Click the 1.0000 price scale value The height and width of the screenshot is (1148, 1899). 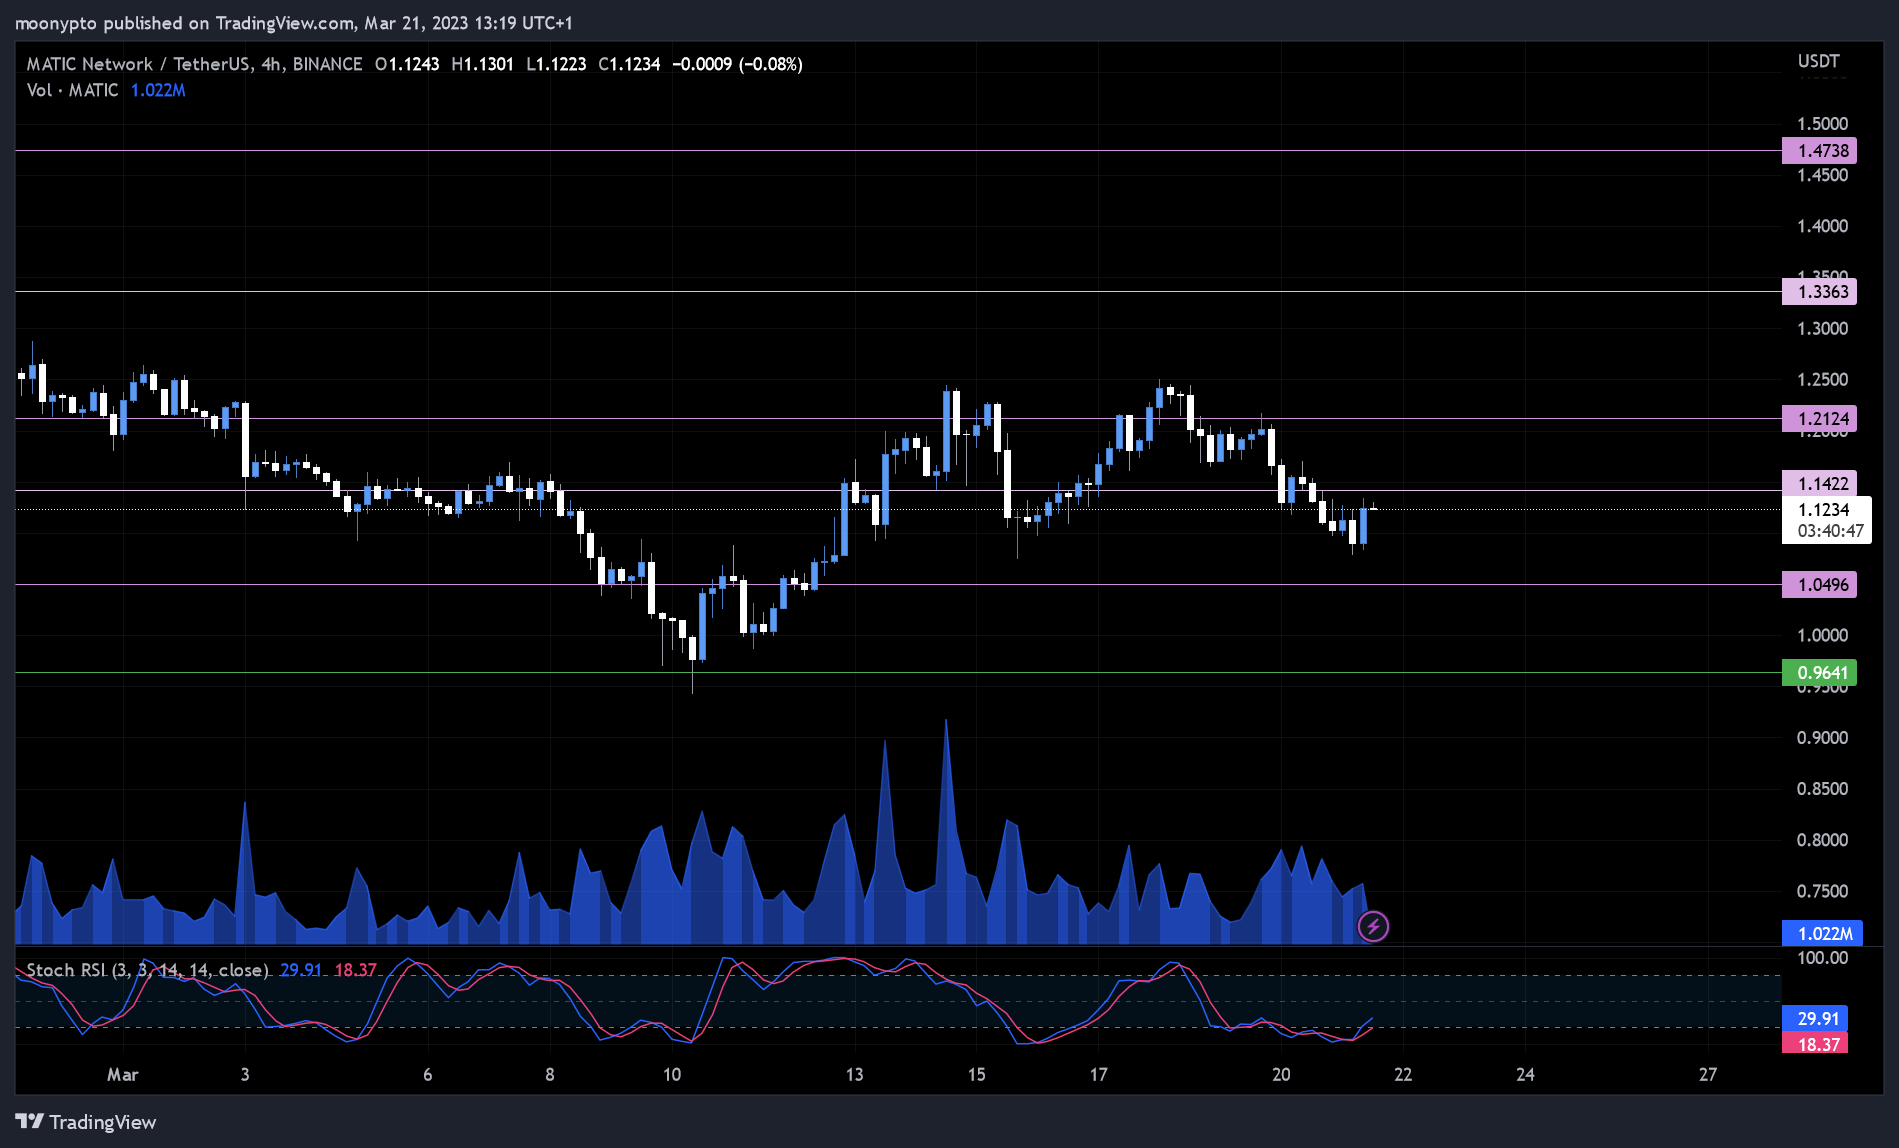click(x=1822, y=636)
